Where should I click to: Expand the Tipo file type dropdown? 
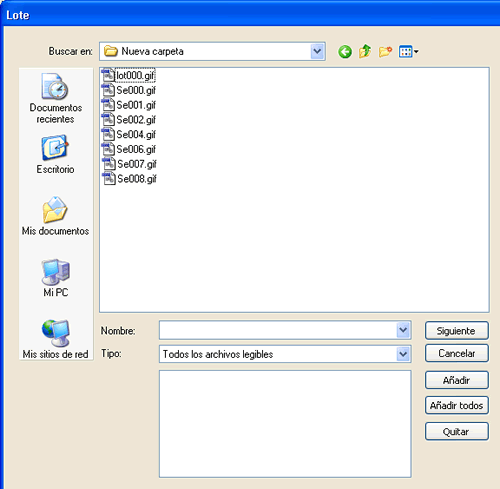403,354
